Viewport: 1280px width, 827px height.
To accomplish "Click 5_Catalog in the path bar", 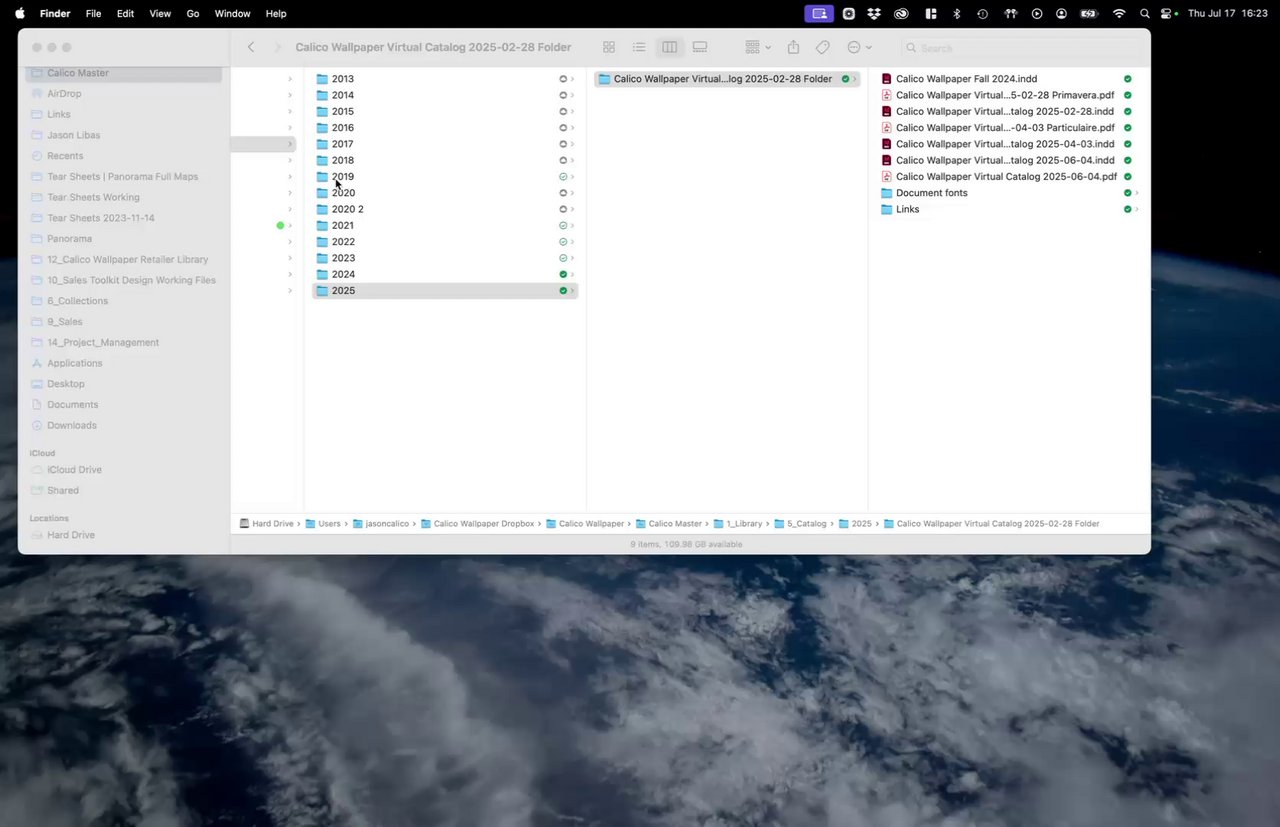I will point(800,524).
